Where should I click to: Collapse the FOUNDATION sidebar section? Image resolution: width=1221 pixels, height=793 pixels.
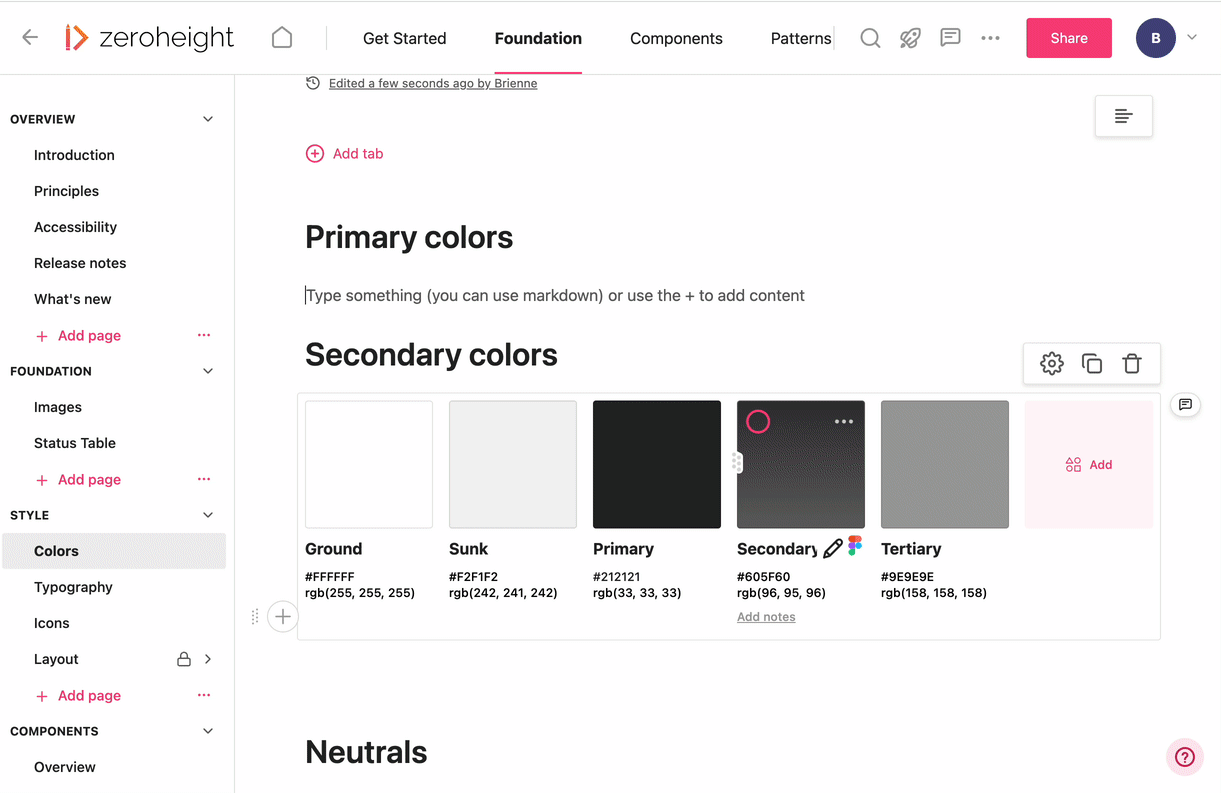(208, 371)
